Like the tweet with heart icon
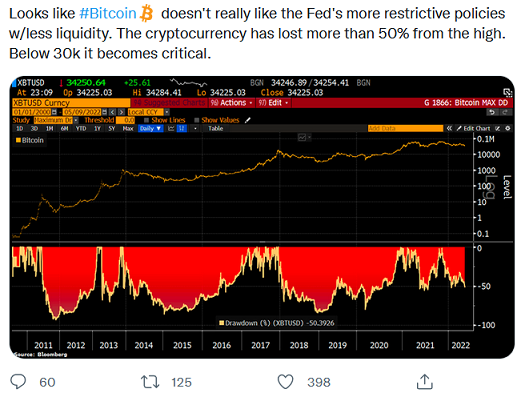The height and width of the screenshot is (401, 525). click(x=285, y=382)
